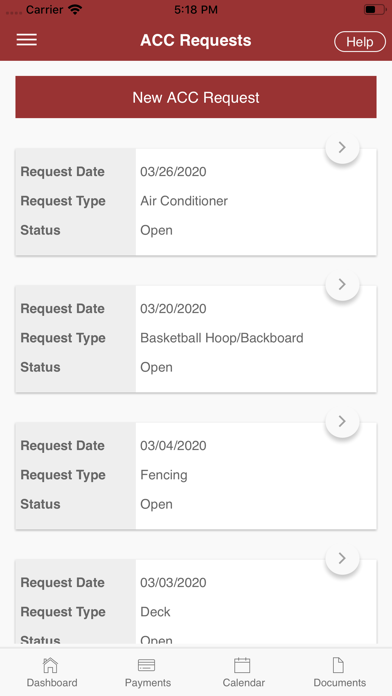Click the battery indicator icon
The width and height of the screenshot is (392, 696).
click(x=375, y=9)
